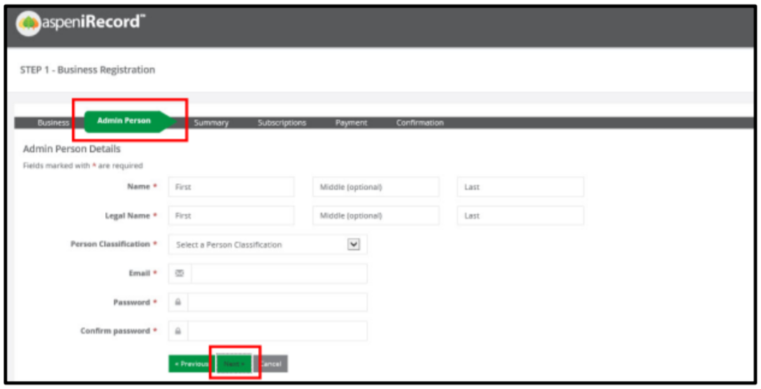The width and height of the screenshot is (761, 389).
Task: Click the 'STEP 1 - Business Registration' heading
Action: pos(87,70)
